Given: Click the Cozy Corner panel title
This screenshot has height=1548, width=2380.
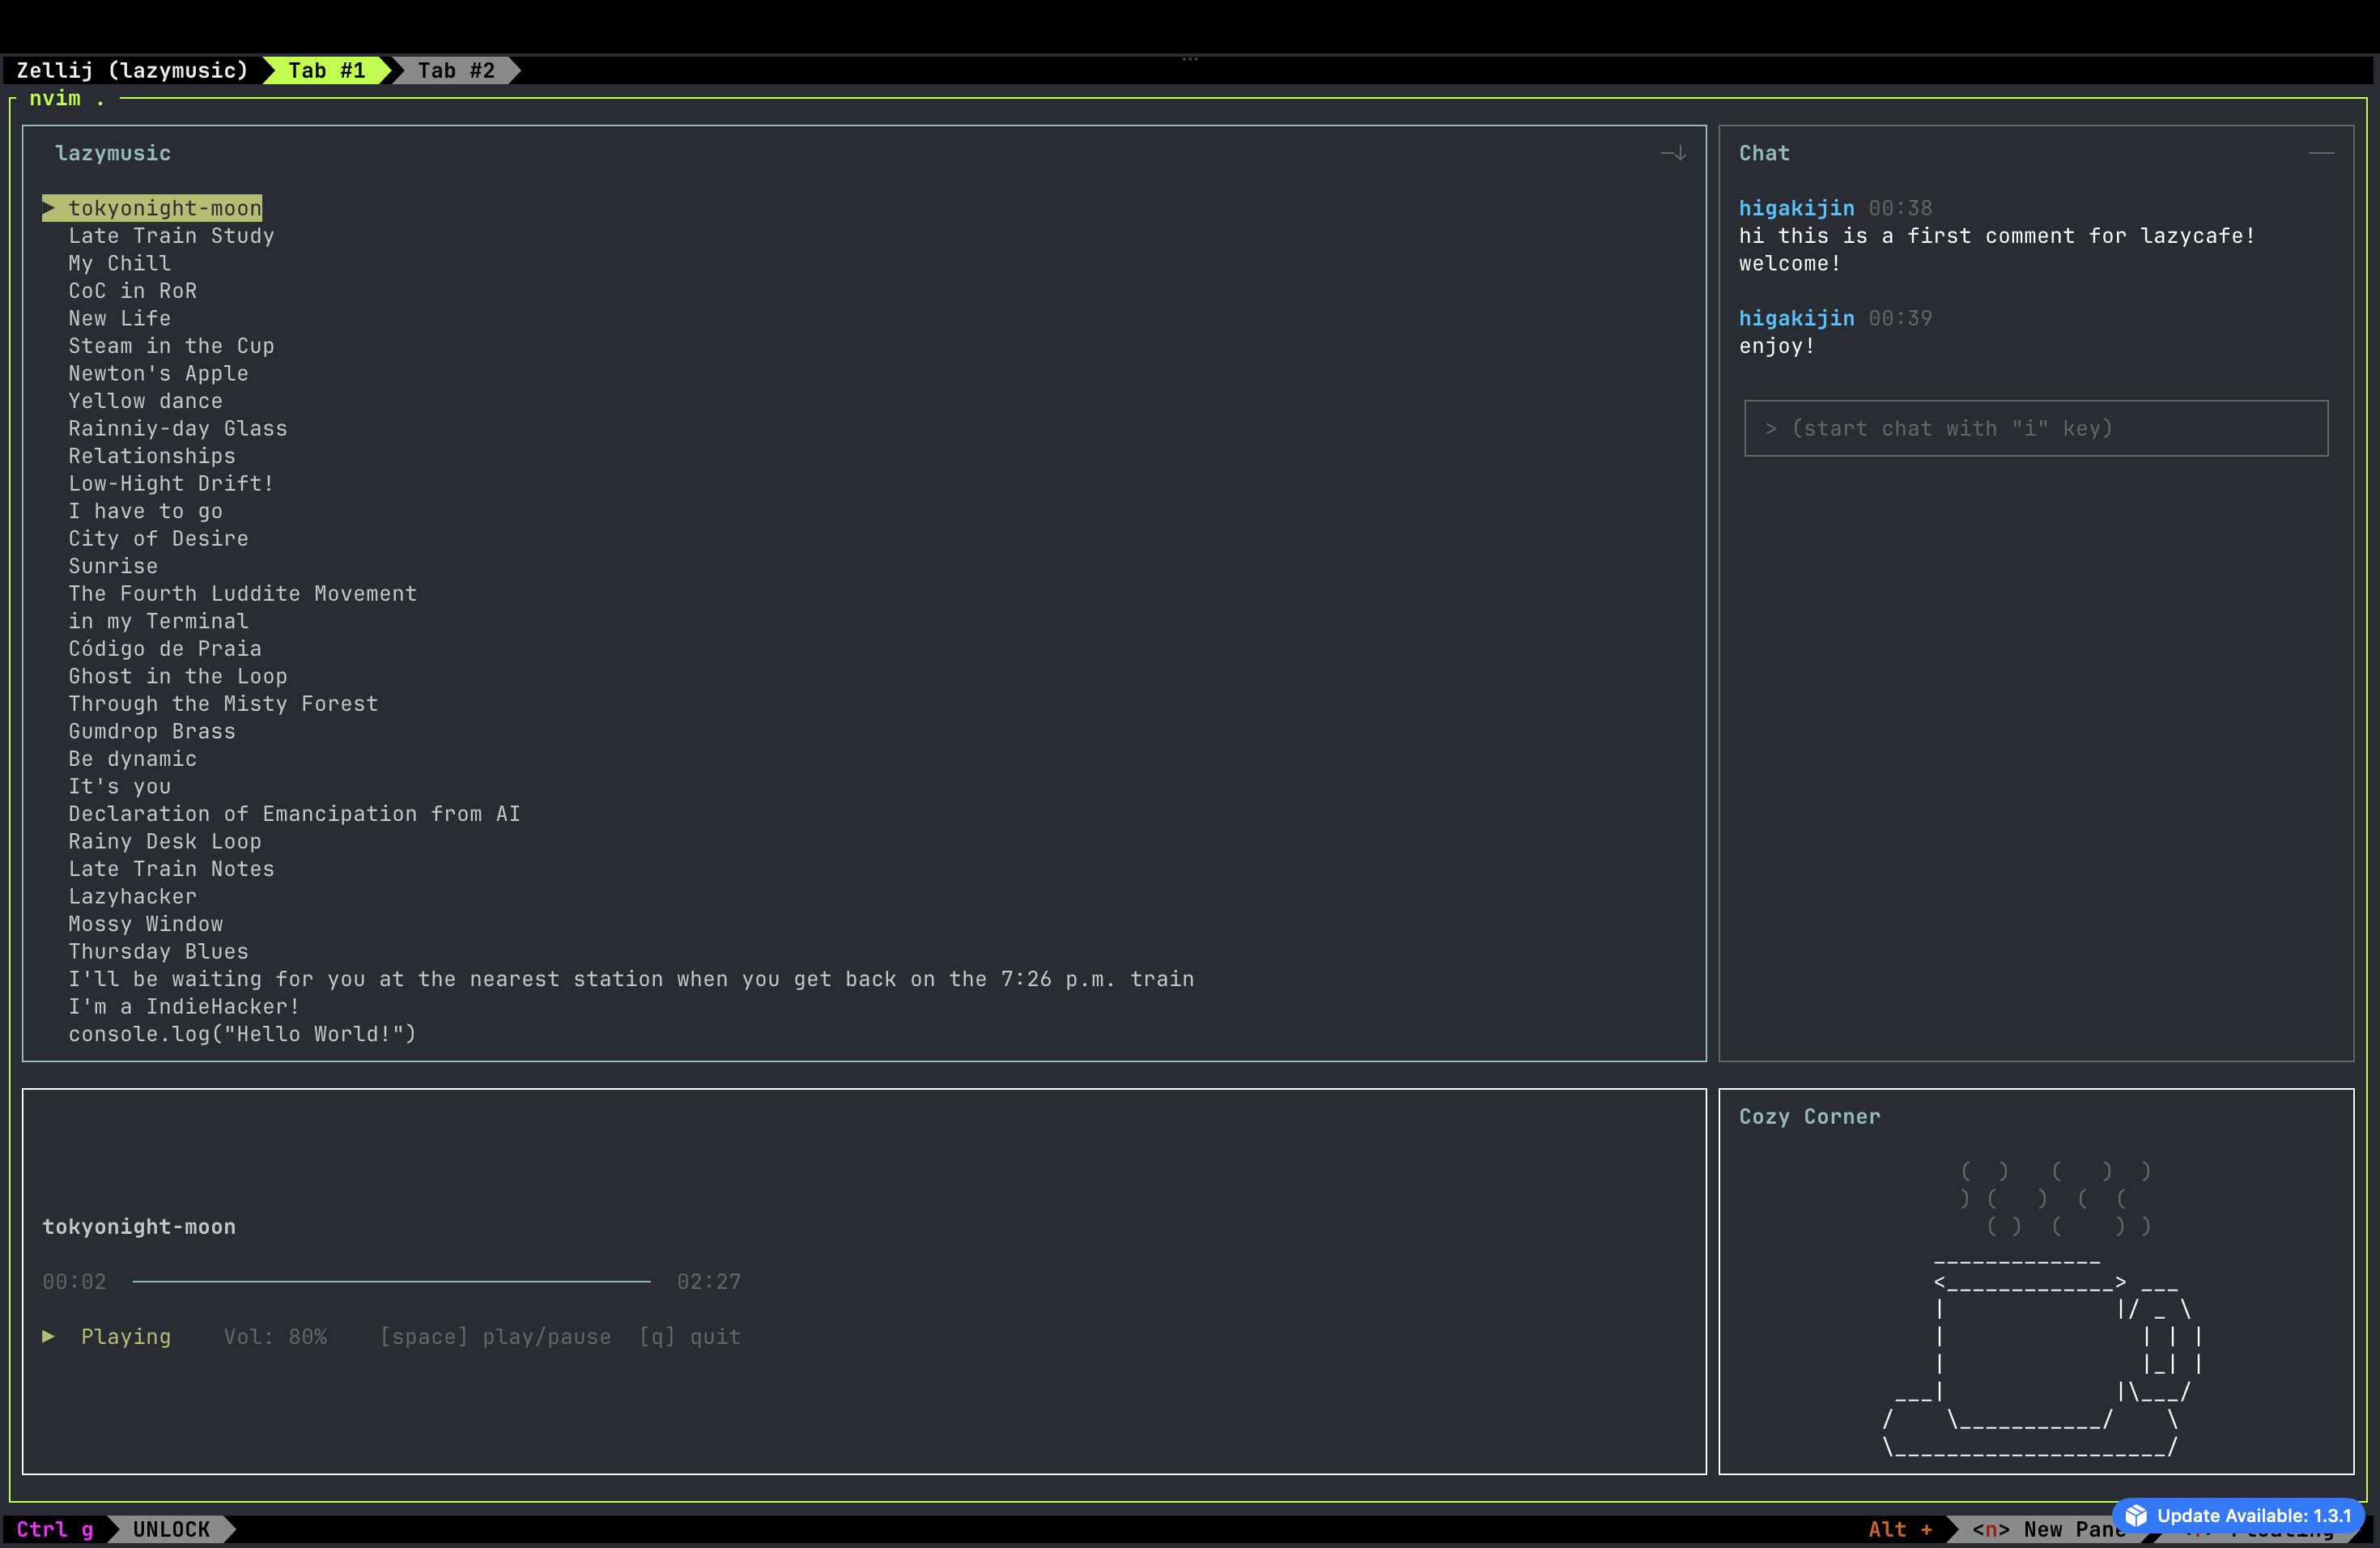Looking at the screenshot, I should point(1809,1117).
